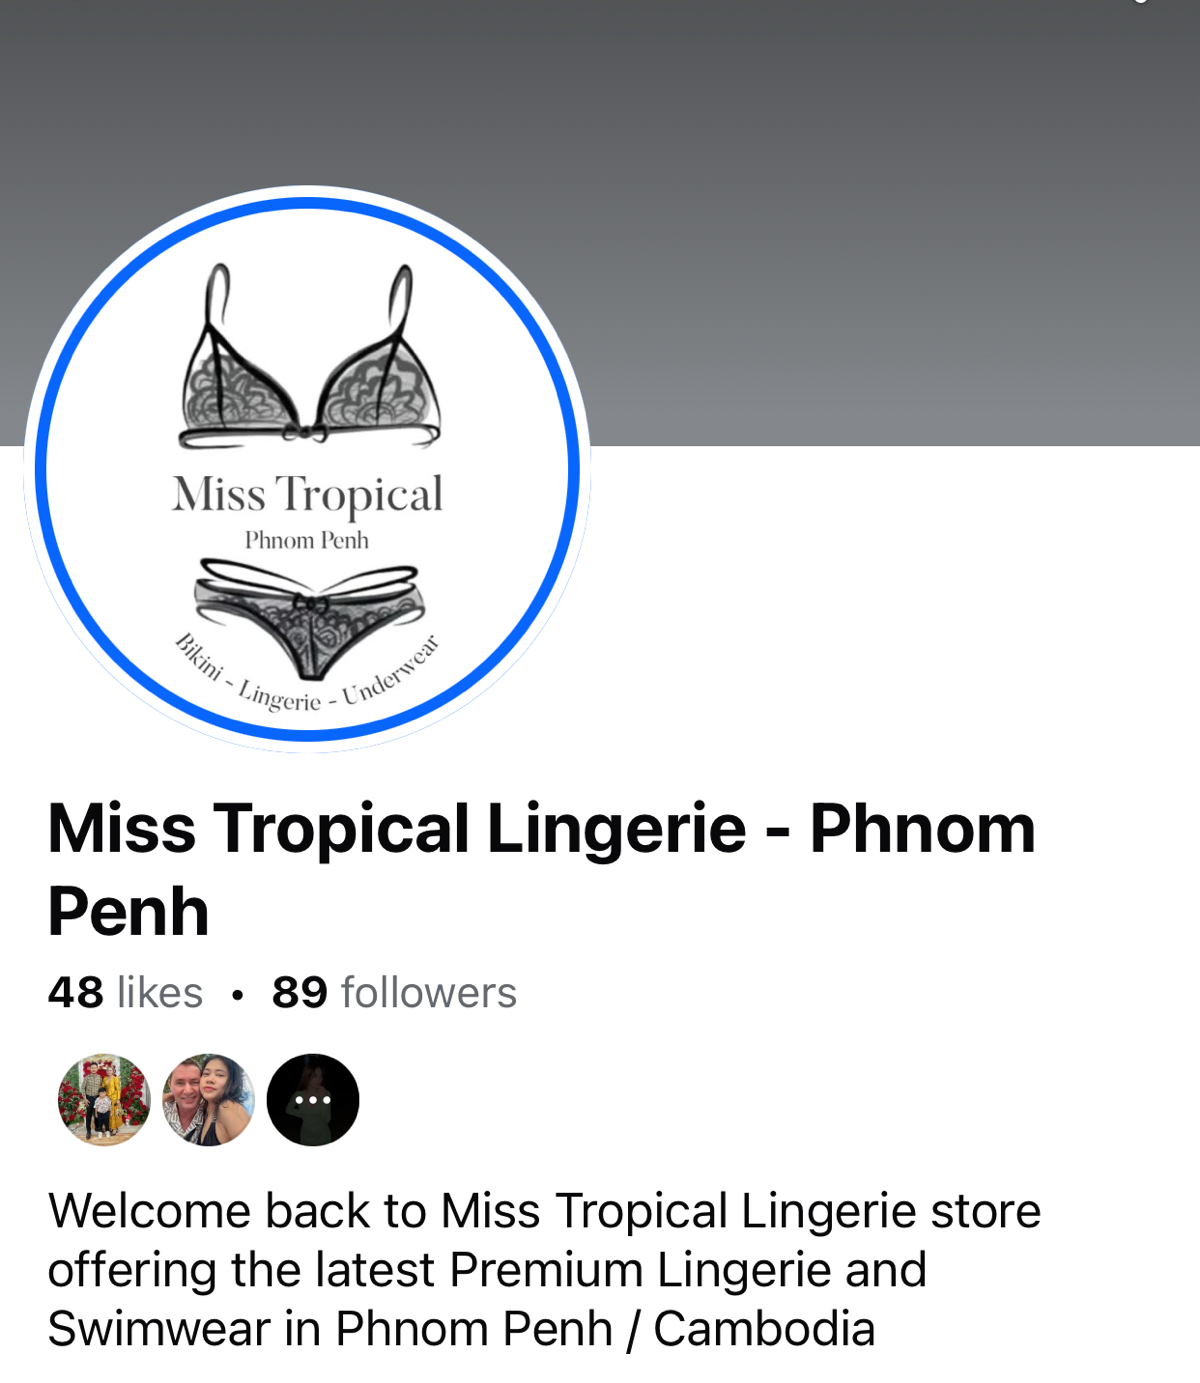1200x1383 pixels.
Task: Open the follower avatar with red flowers
Action: tap(104, 1099)
